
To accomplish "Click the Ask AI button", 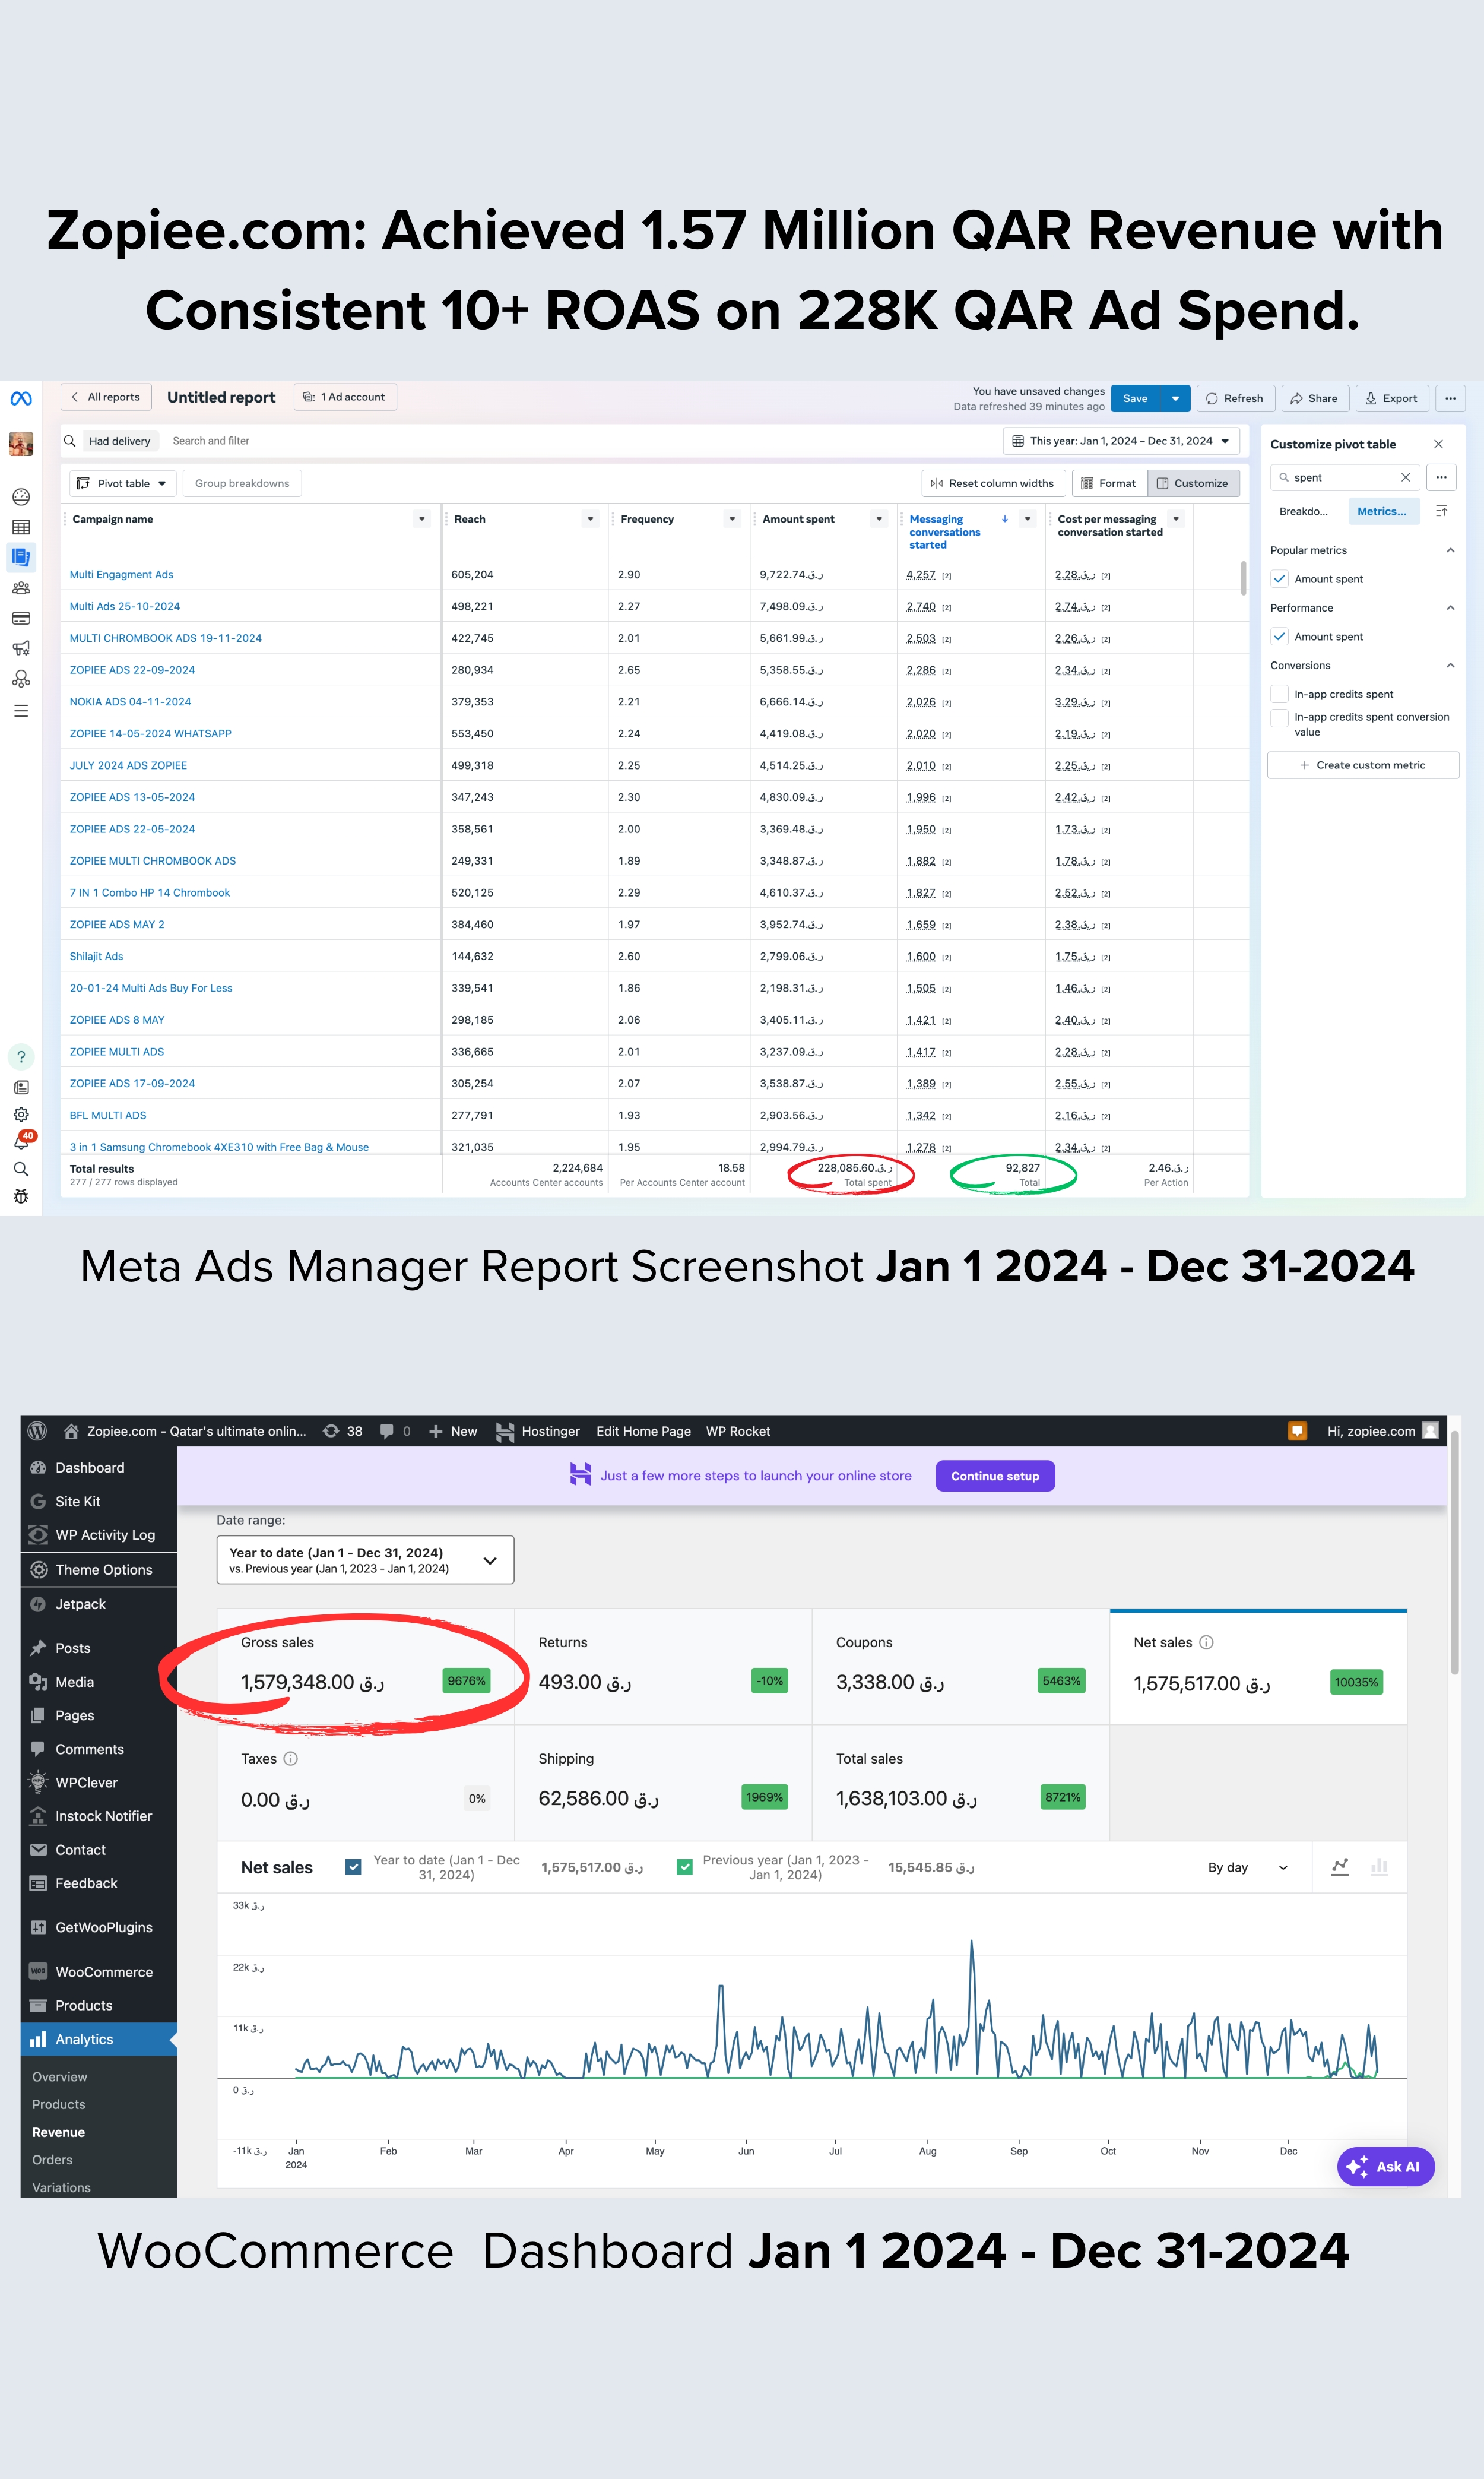I will coord(1385,2167).
